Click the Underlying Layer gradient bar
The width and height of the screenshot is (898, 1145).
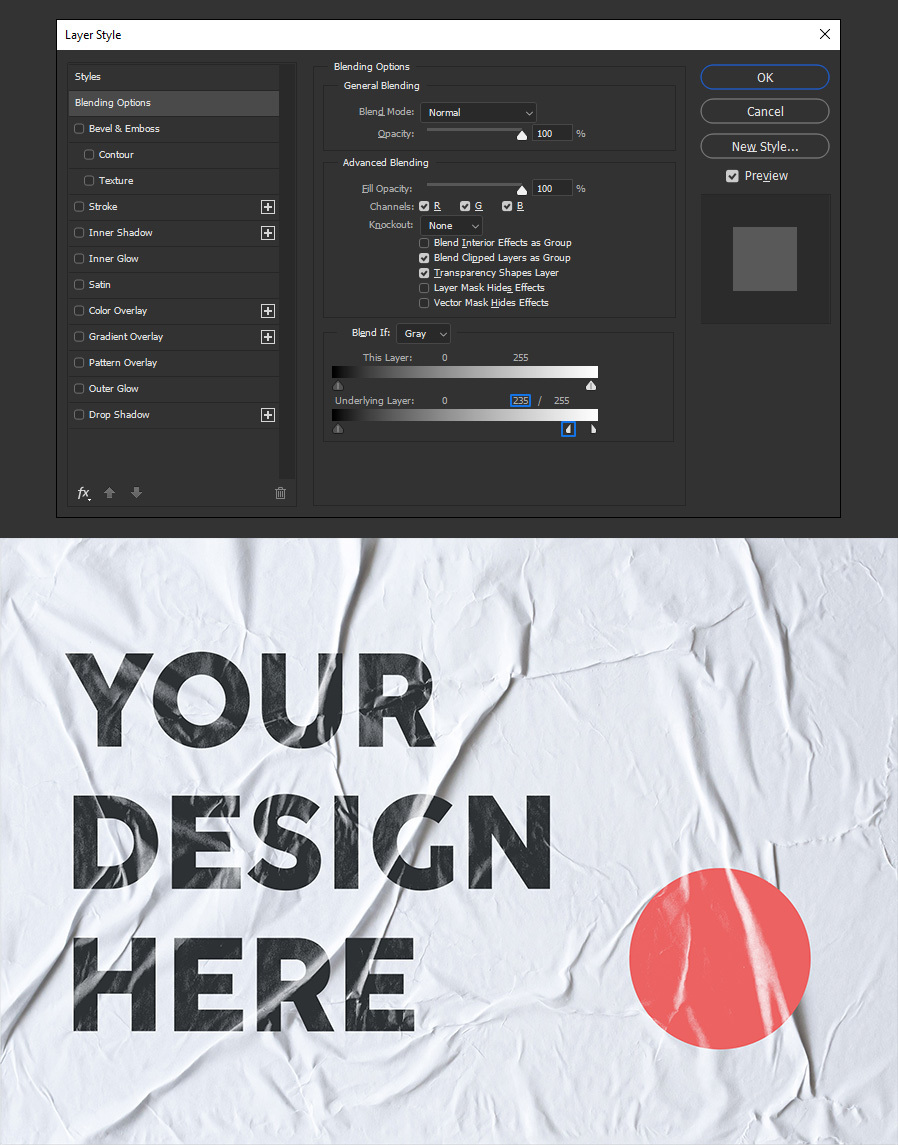(x=465, y=415)
